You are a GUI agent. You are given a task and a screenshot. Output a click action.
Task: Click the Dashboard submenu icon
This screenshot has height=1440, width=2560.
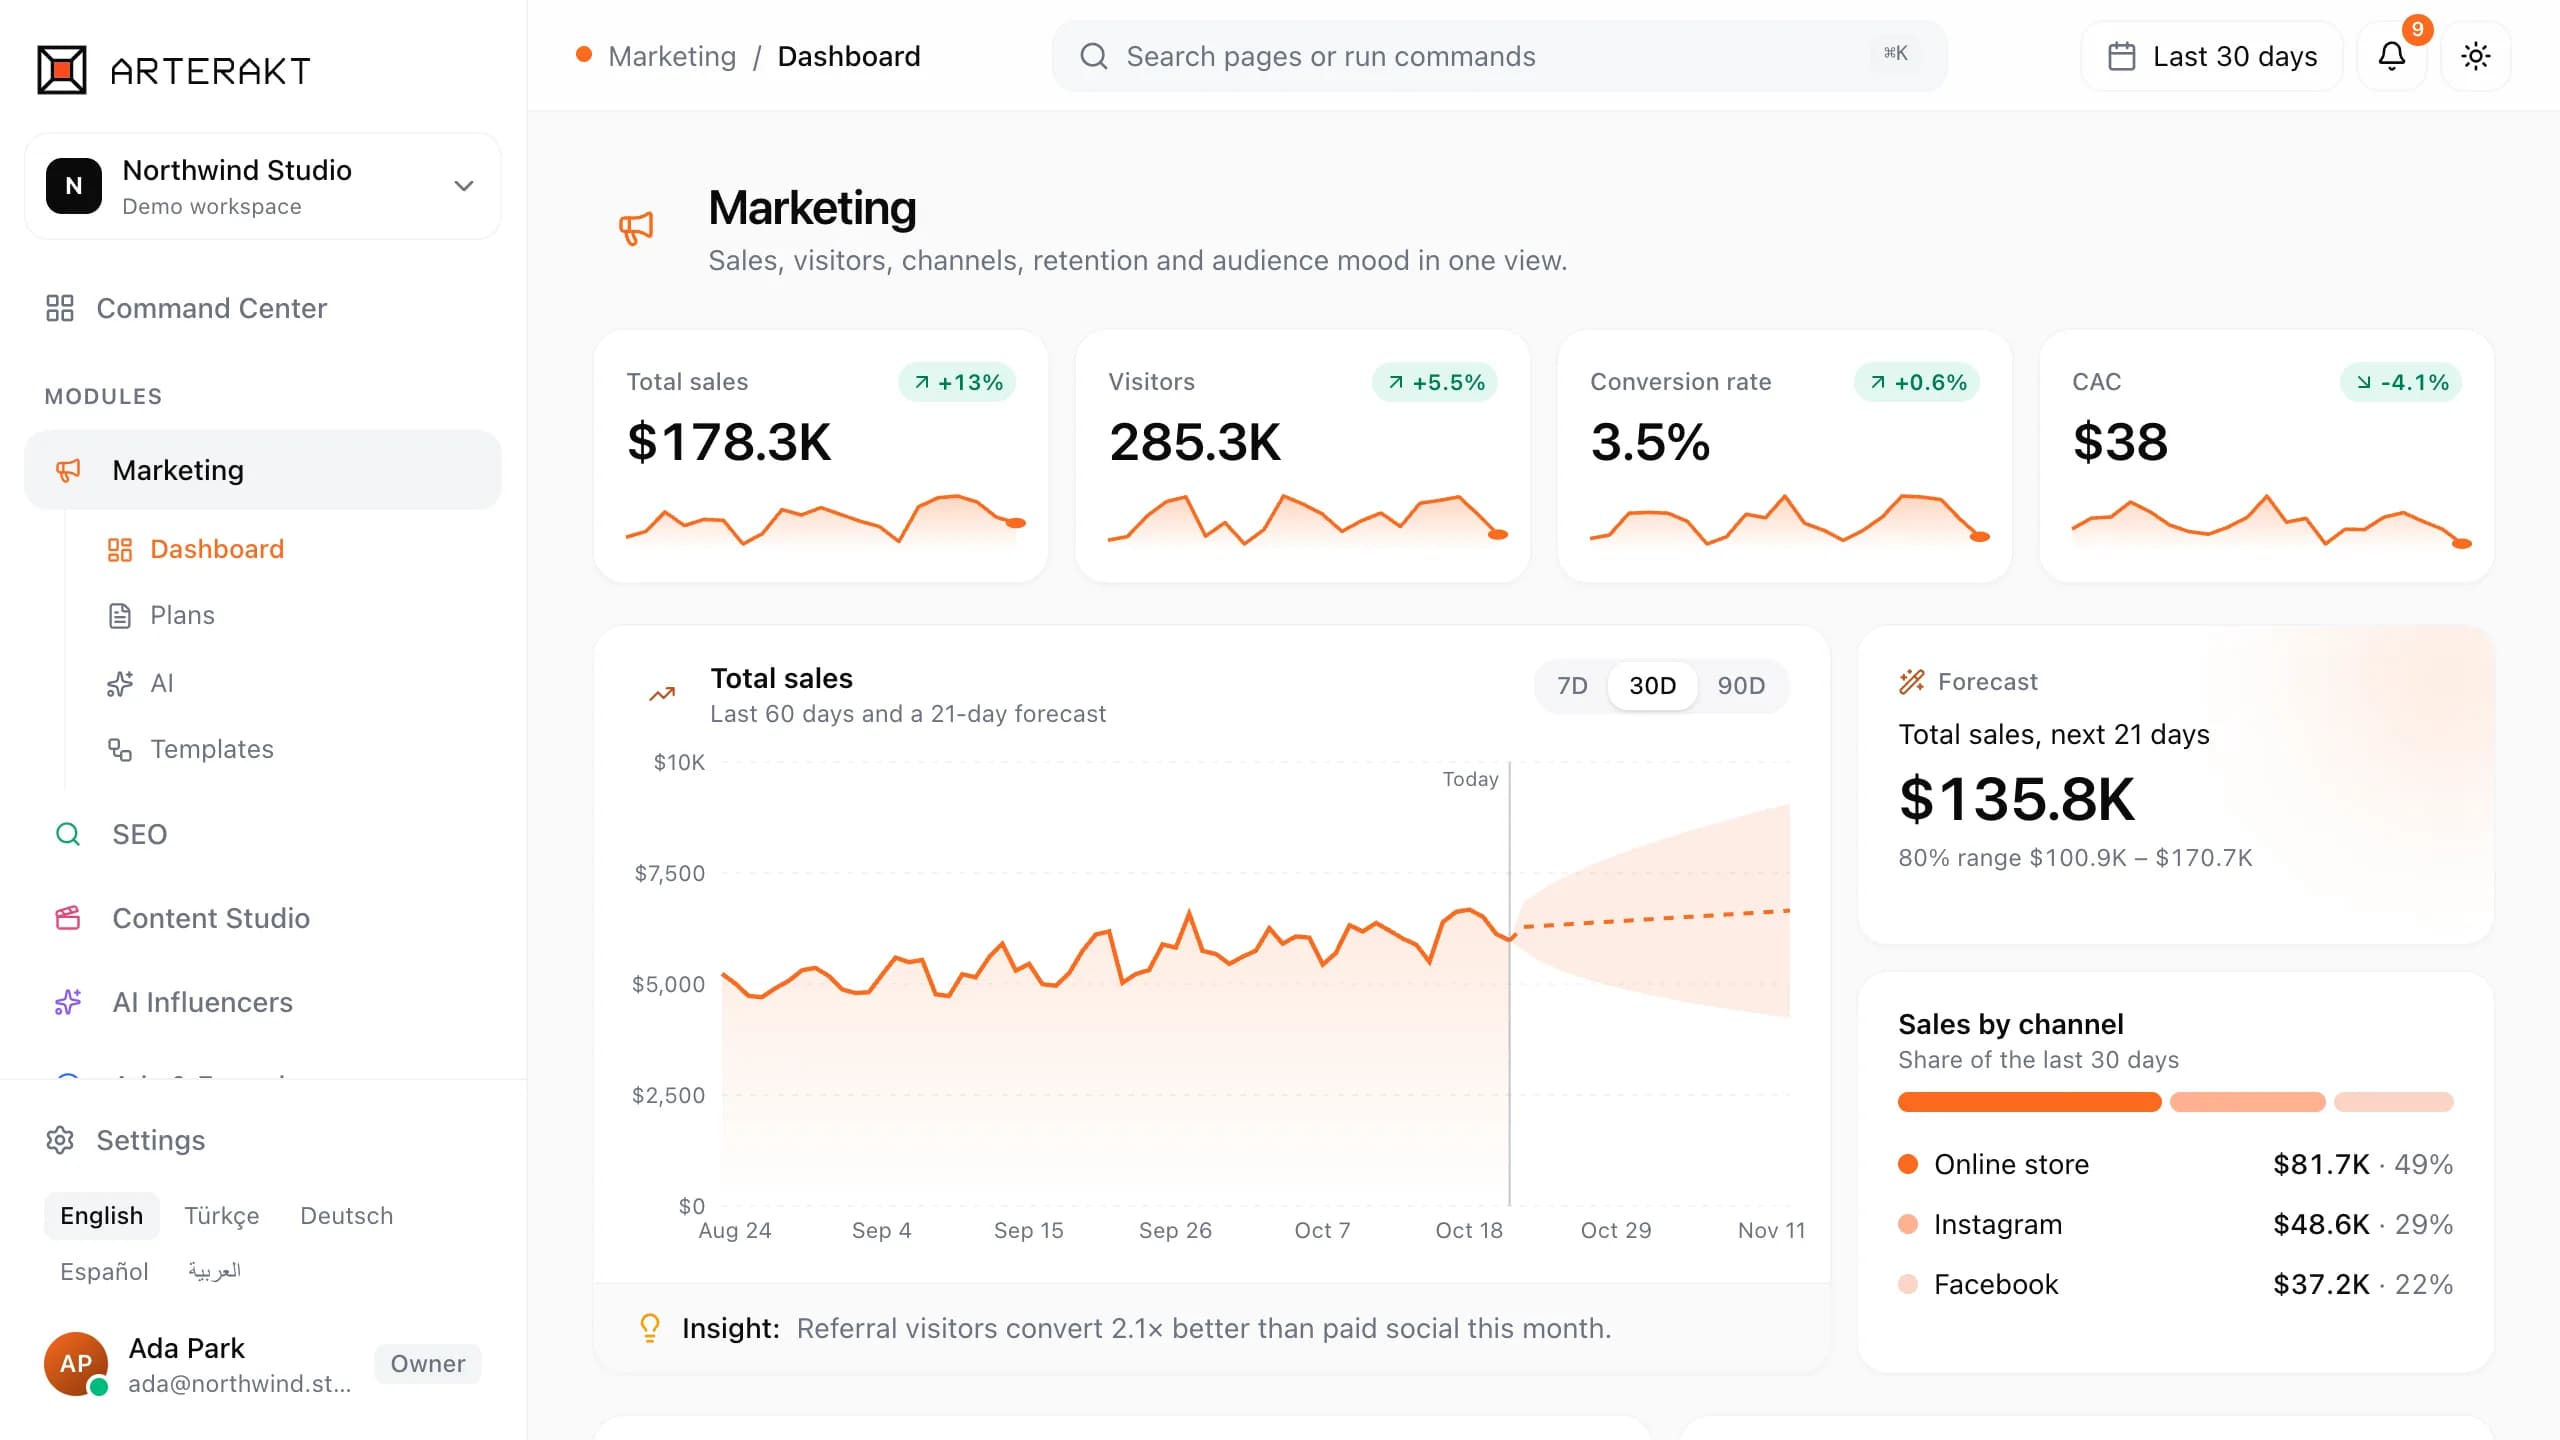tap(120, 549)
